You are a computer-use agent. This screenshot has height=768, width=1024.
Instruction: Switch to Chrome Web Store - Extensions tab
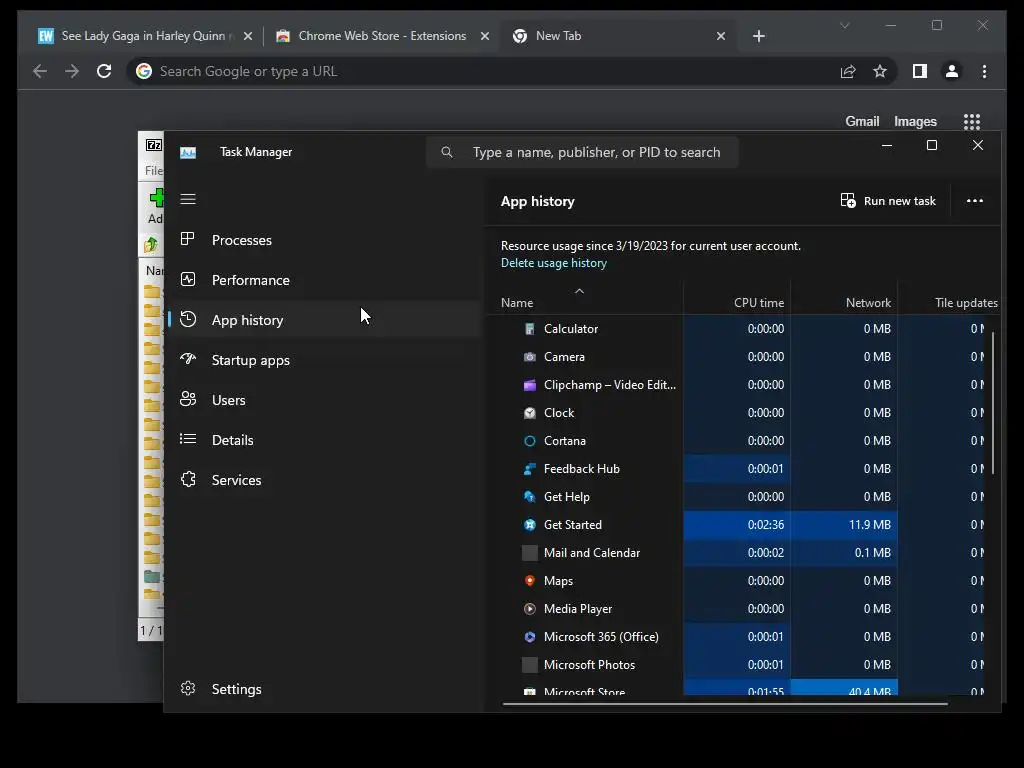point(382,36)
